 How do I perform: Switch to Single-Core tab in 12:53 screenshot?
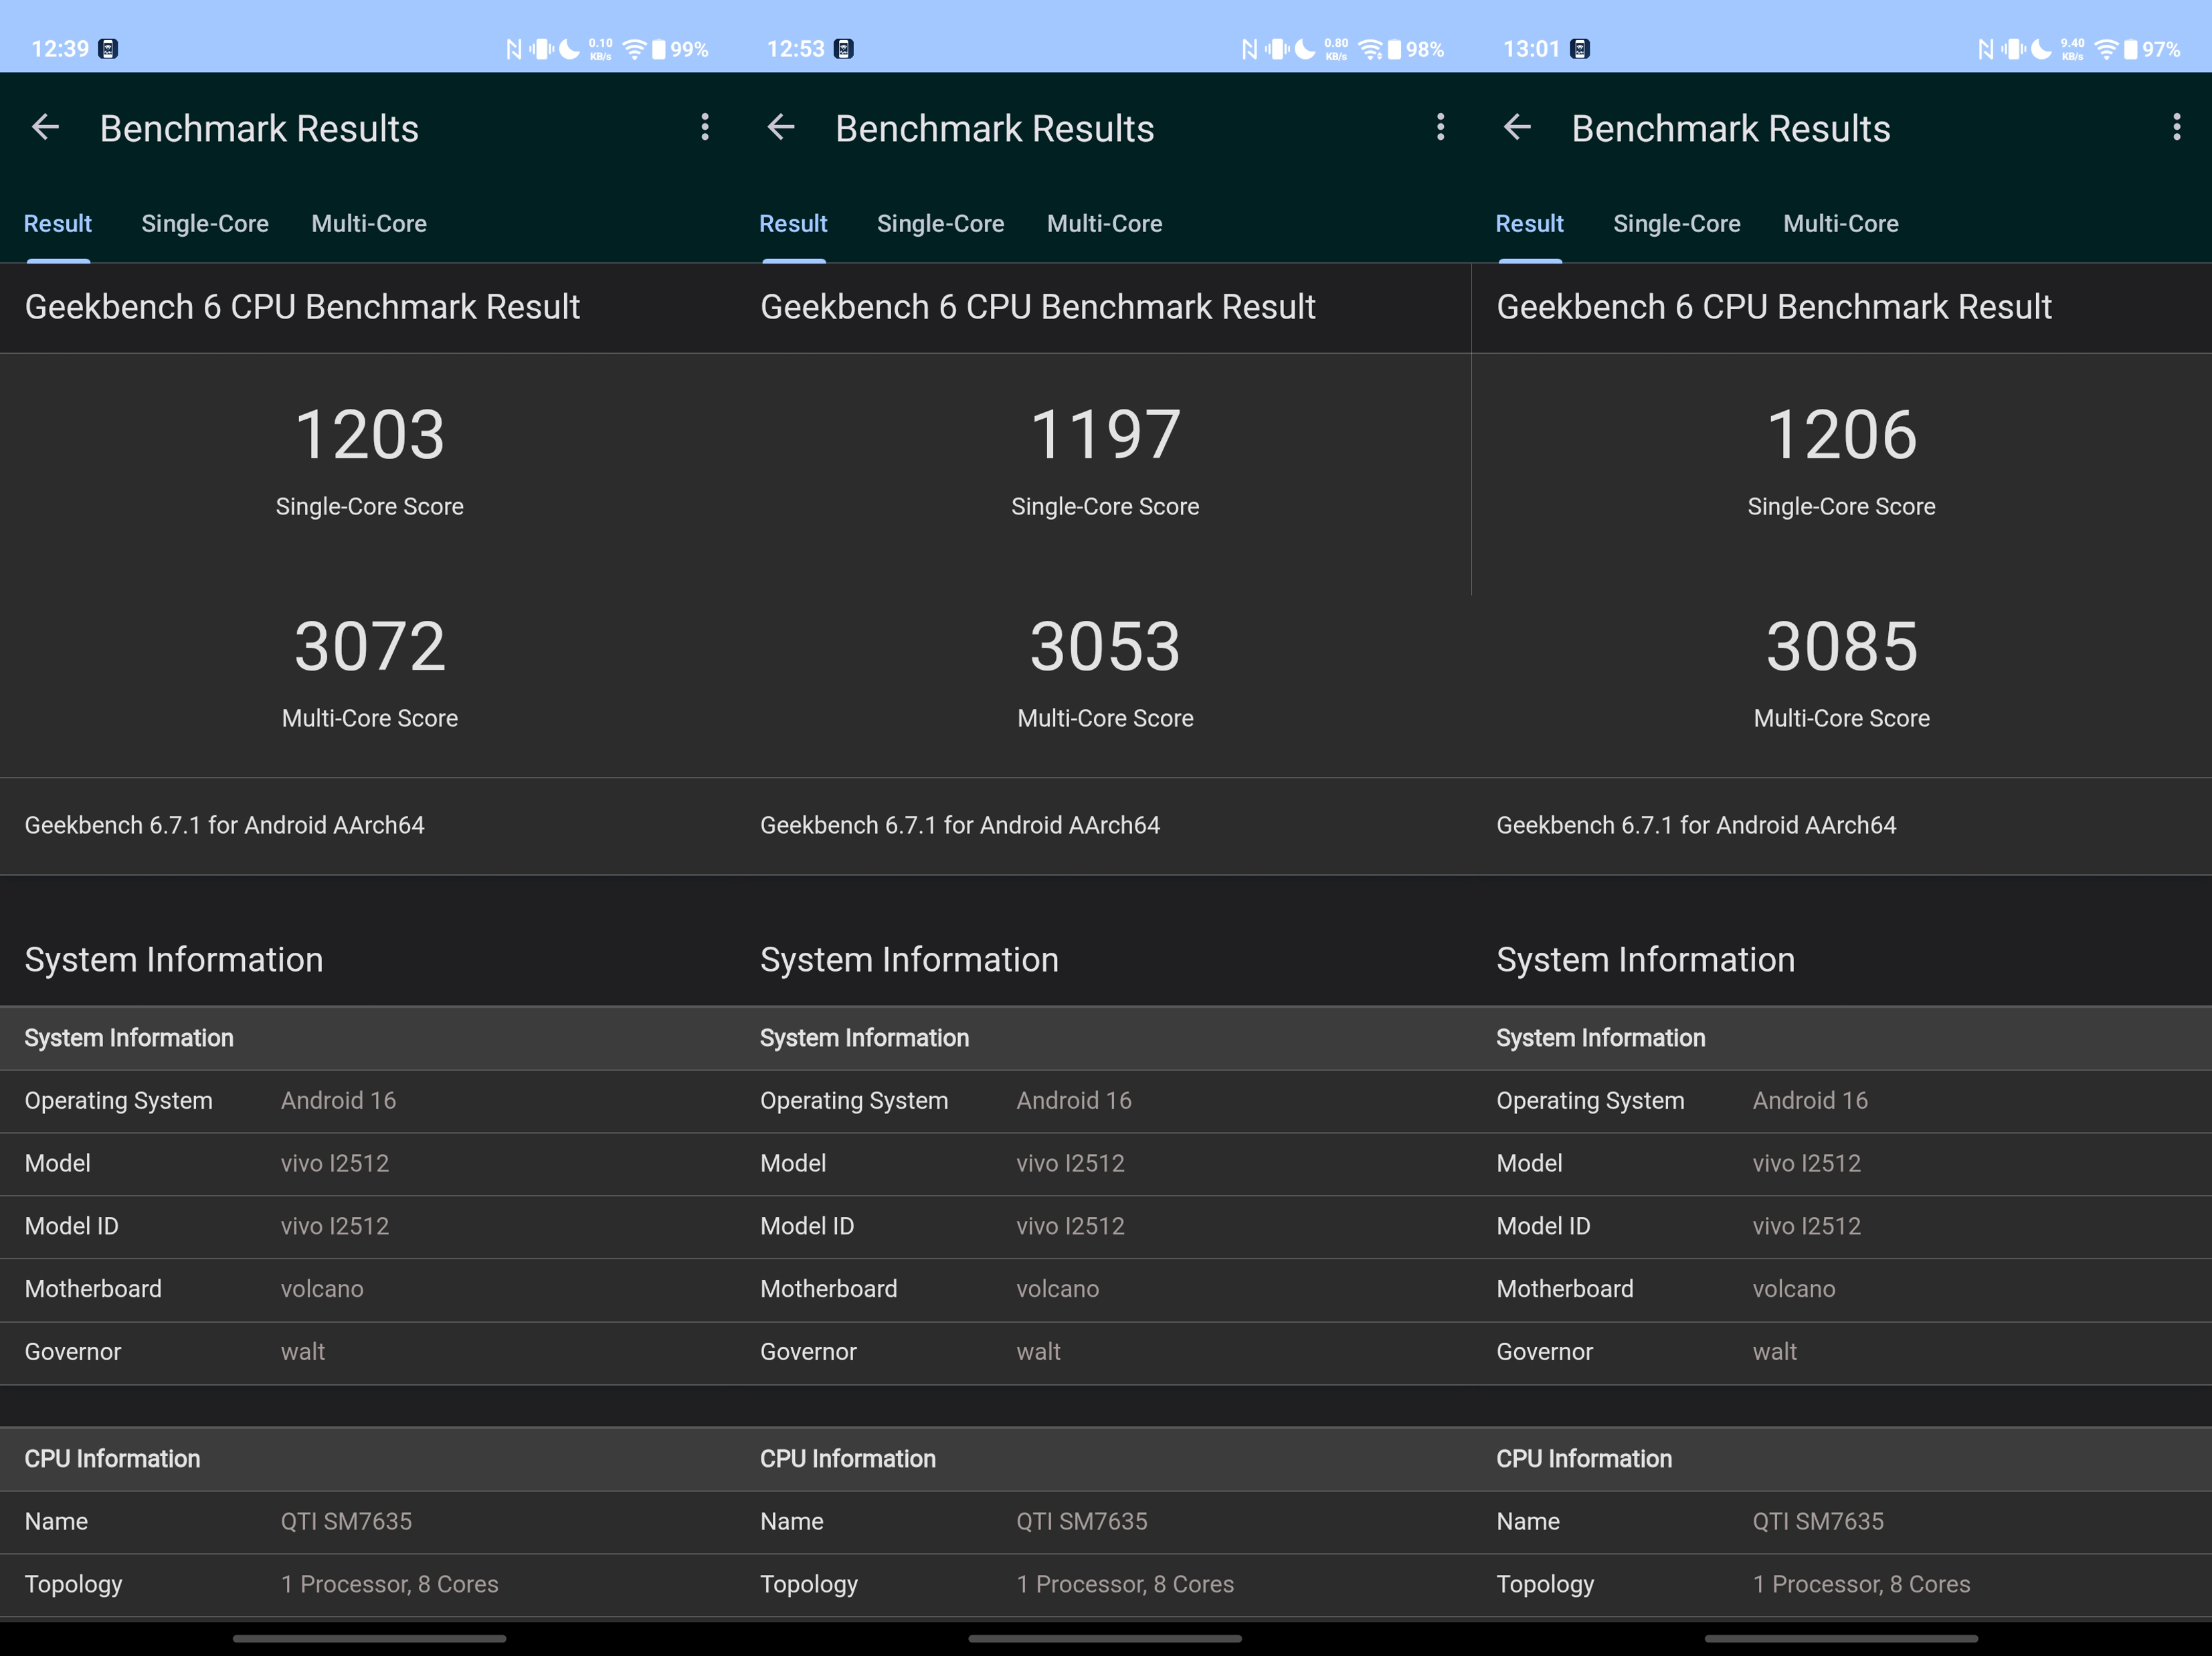[x=941, y=223]
